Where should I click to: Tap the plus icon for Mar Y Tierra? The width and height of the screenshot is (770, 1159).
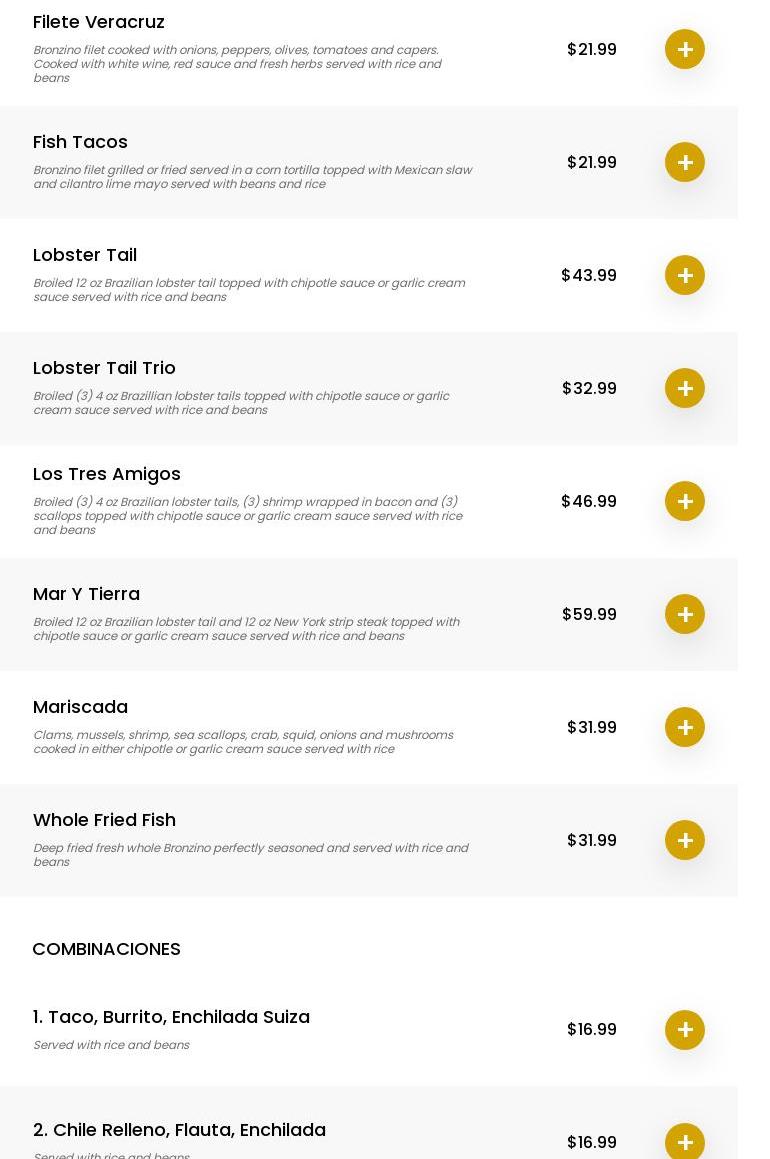(x=685, y=614)
